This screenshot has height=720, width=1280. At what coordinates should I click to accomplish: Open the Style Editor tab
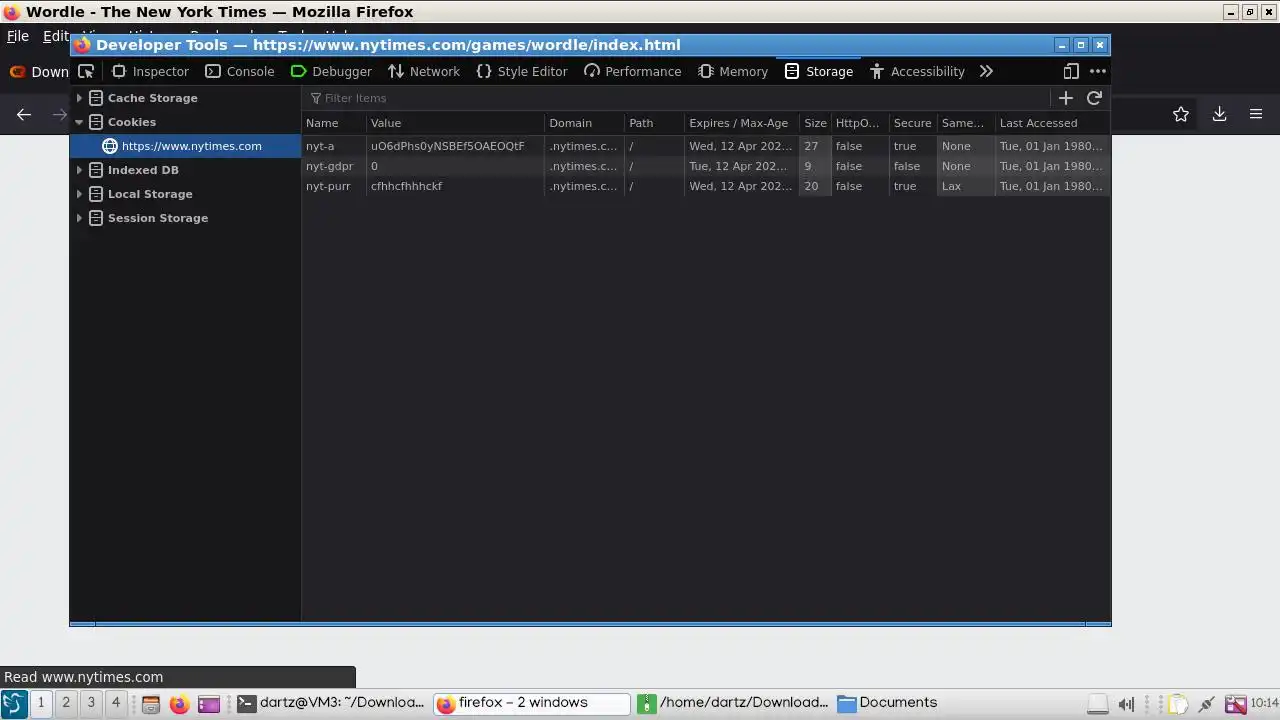(522, 71)
